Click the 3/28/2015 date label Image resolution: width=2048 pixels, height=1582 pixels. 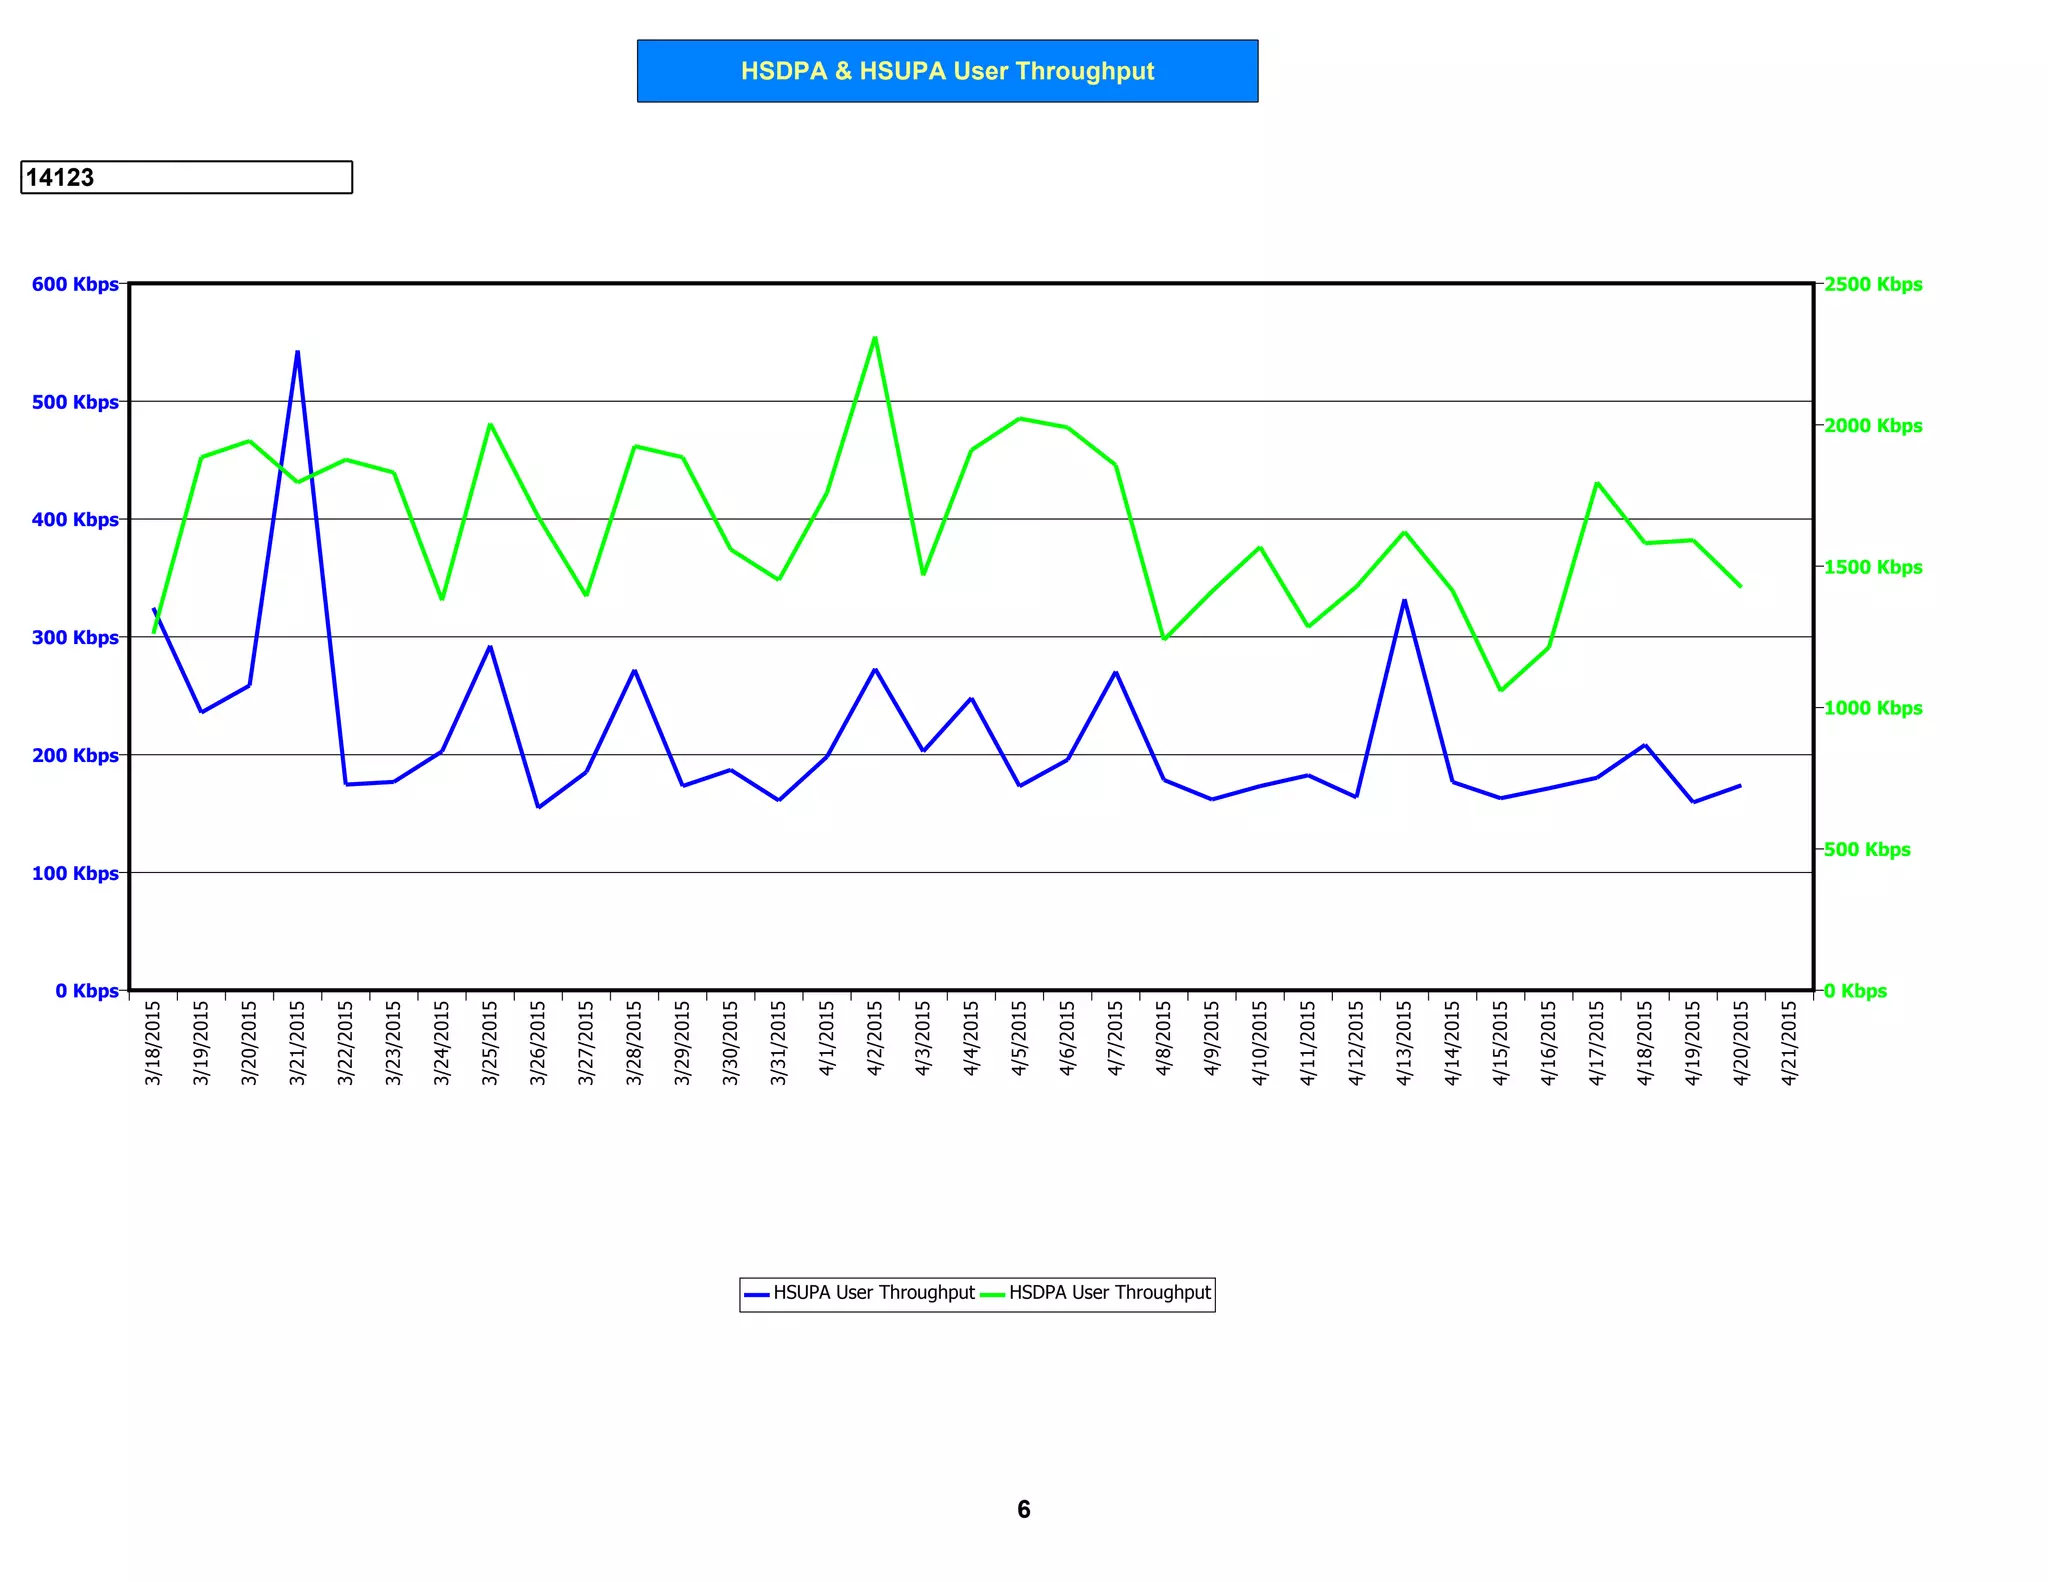634,1043
